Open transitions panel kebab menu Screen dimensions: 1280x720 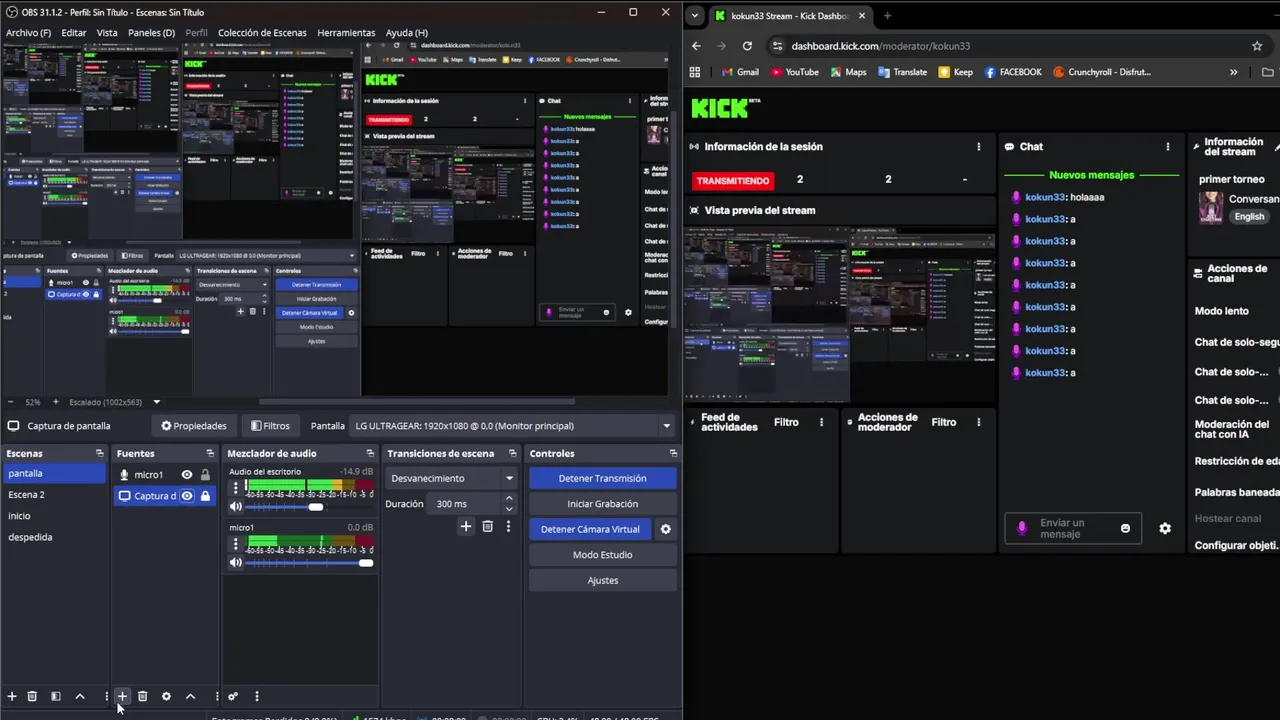(508, 526)
